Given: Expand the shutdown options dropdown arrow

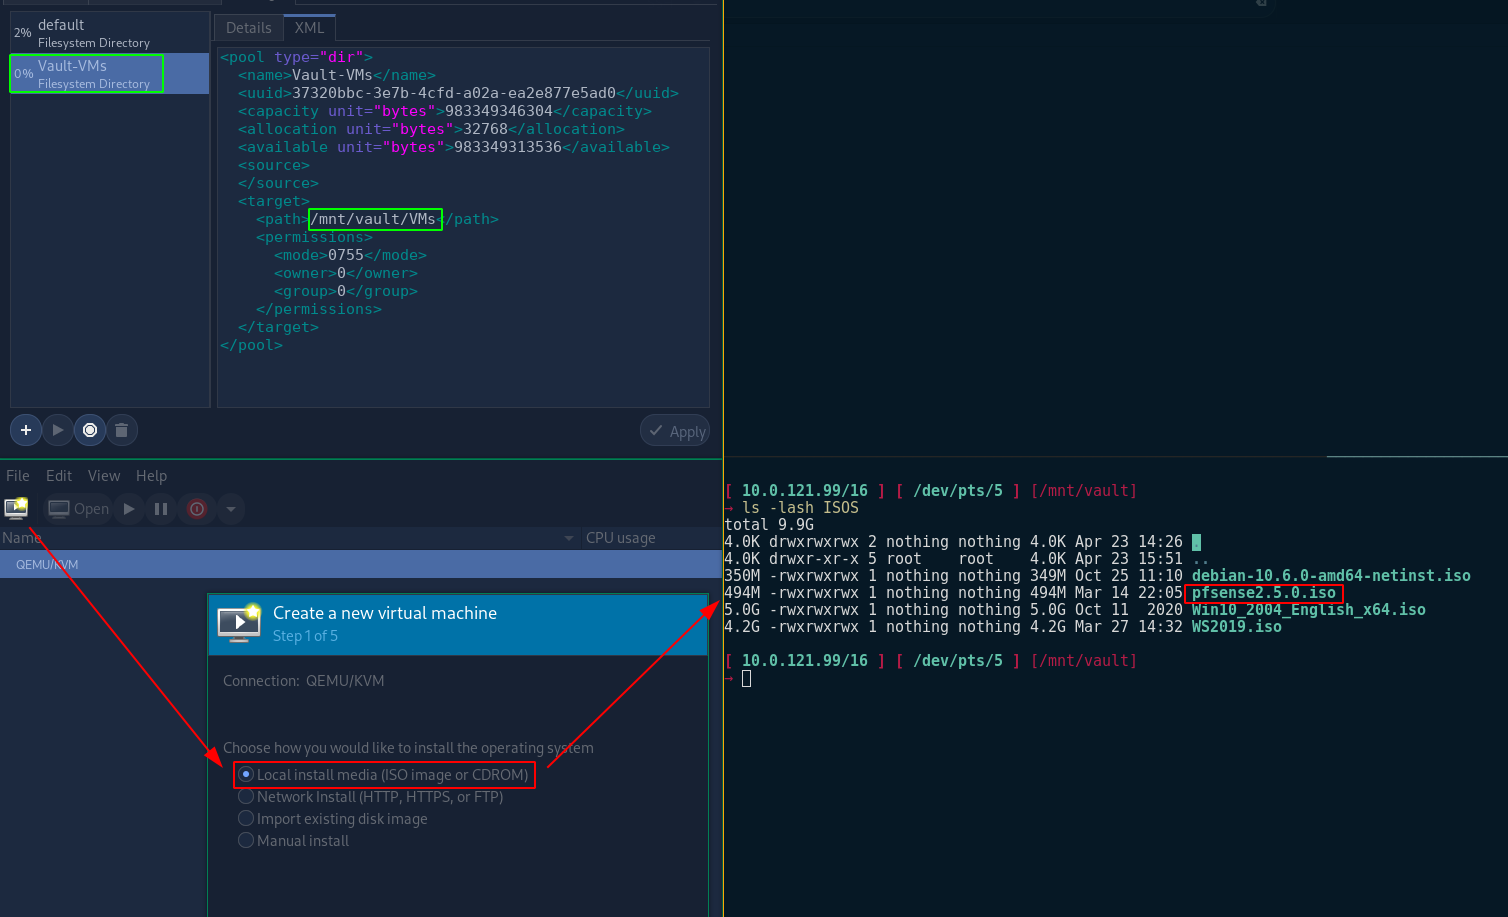Looking at the screenshot, I should (x=231, y=509).
